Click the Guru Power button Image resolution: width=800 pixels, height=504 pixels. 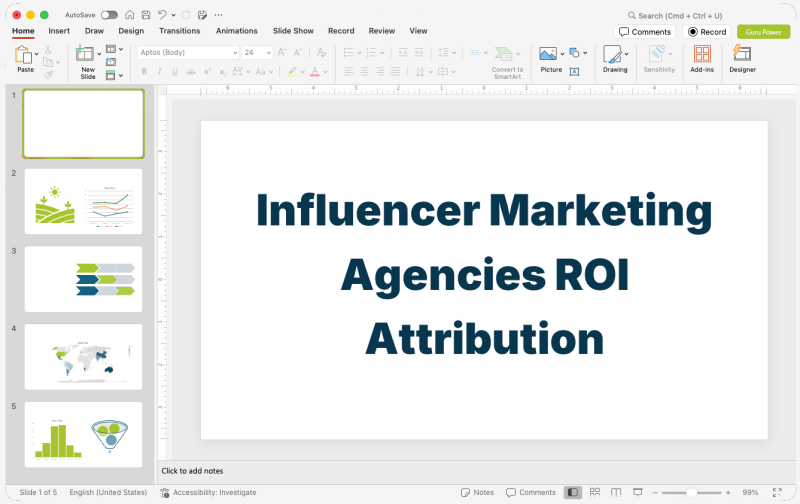(x=763, y=32)
